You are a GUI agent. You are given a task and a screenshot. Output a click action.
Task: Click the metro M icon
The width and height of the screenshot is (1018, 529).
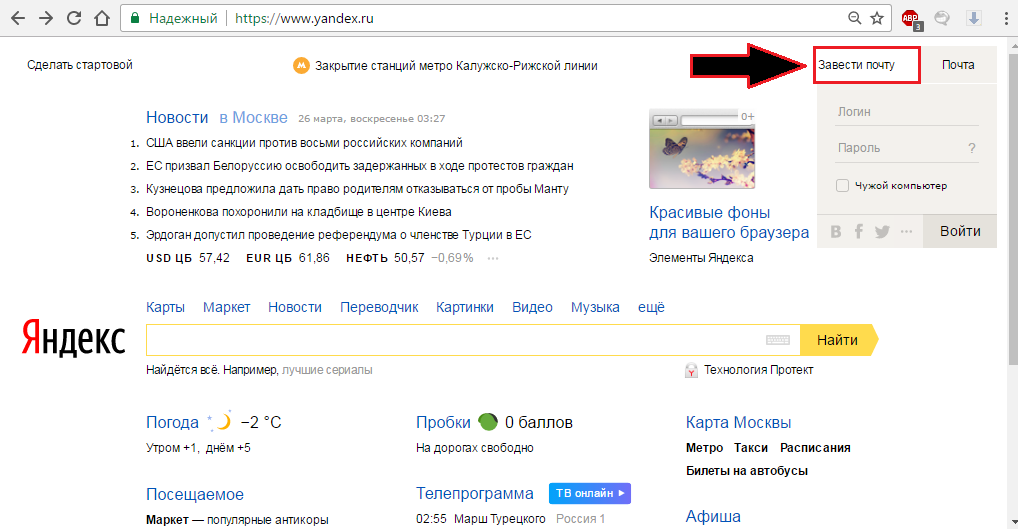click(301, 66)
